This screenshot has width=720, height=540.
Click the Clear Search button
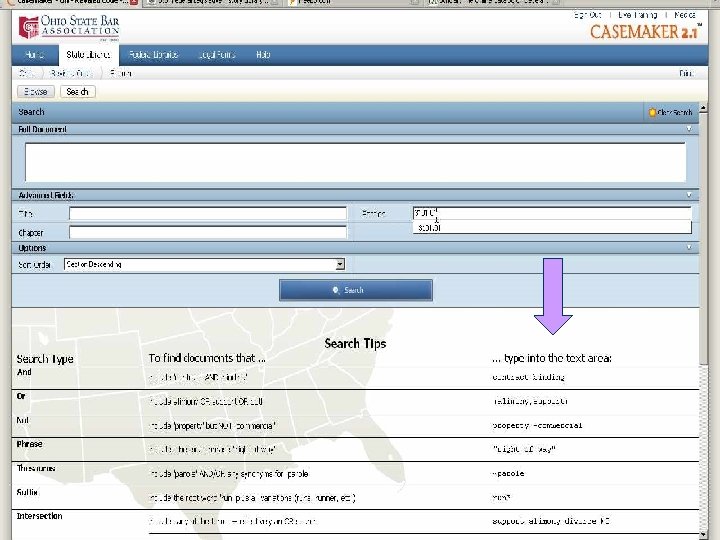(670, 112)
